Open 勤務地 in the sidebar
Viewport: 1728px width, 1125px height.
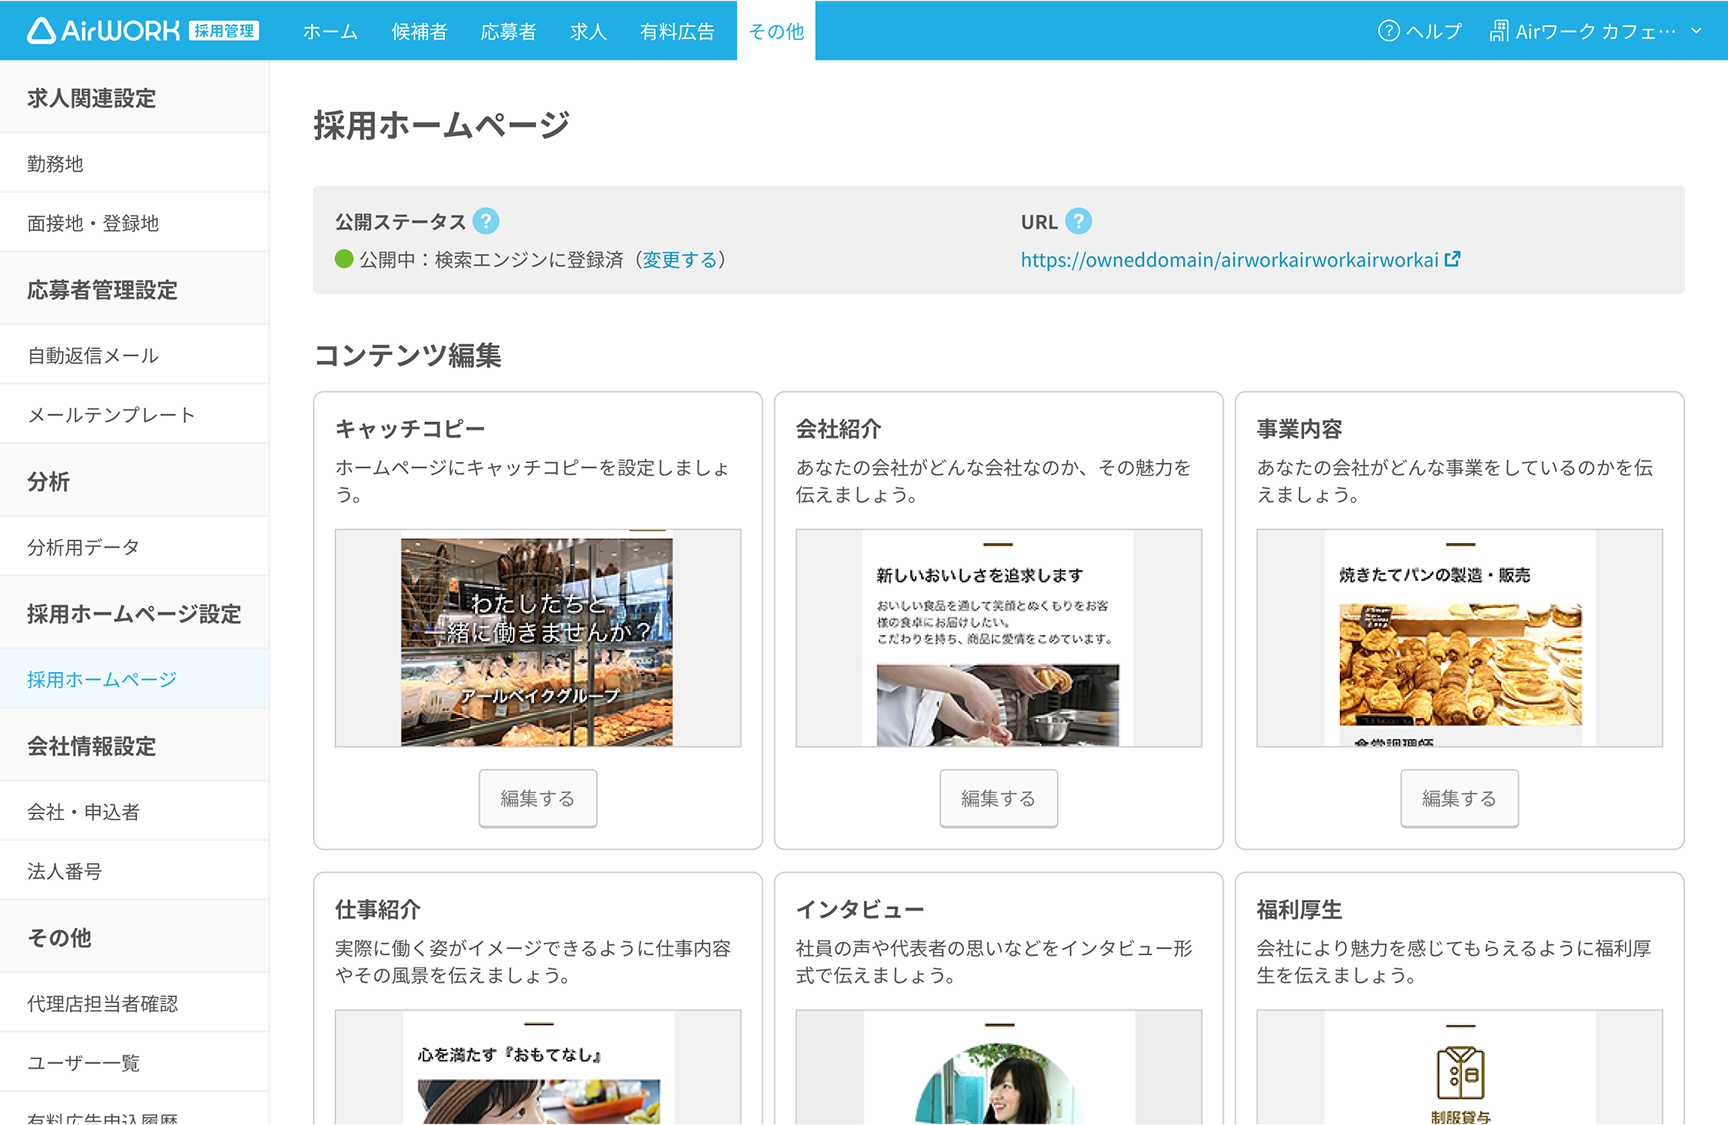tap(134, 163)
